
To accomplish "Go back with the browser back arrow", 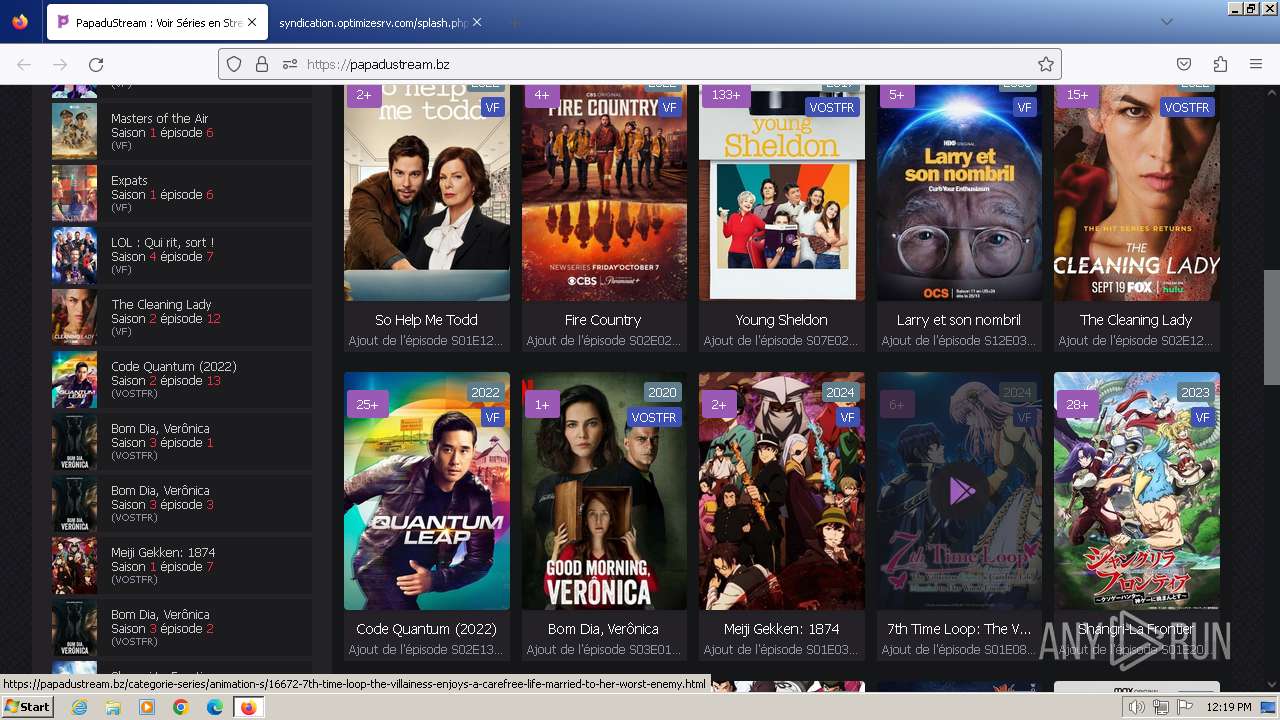I will coord(24,64).
